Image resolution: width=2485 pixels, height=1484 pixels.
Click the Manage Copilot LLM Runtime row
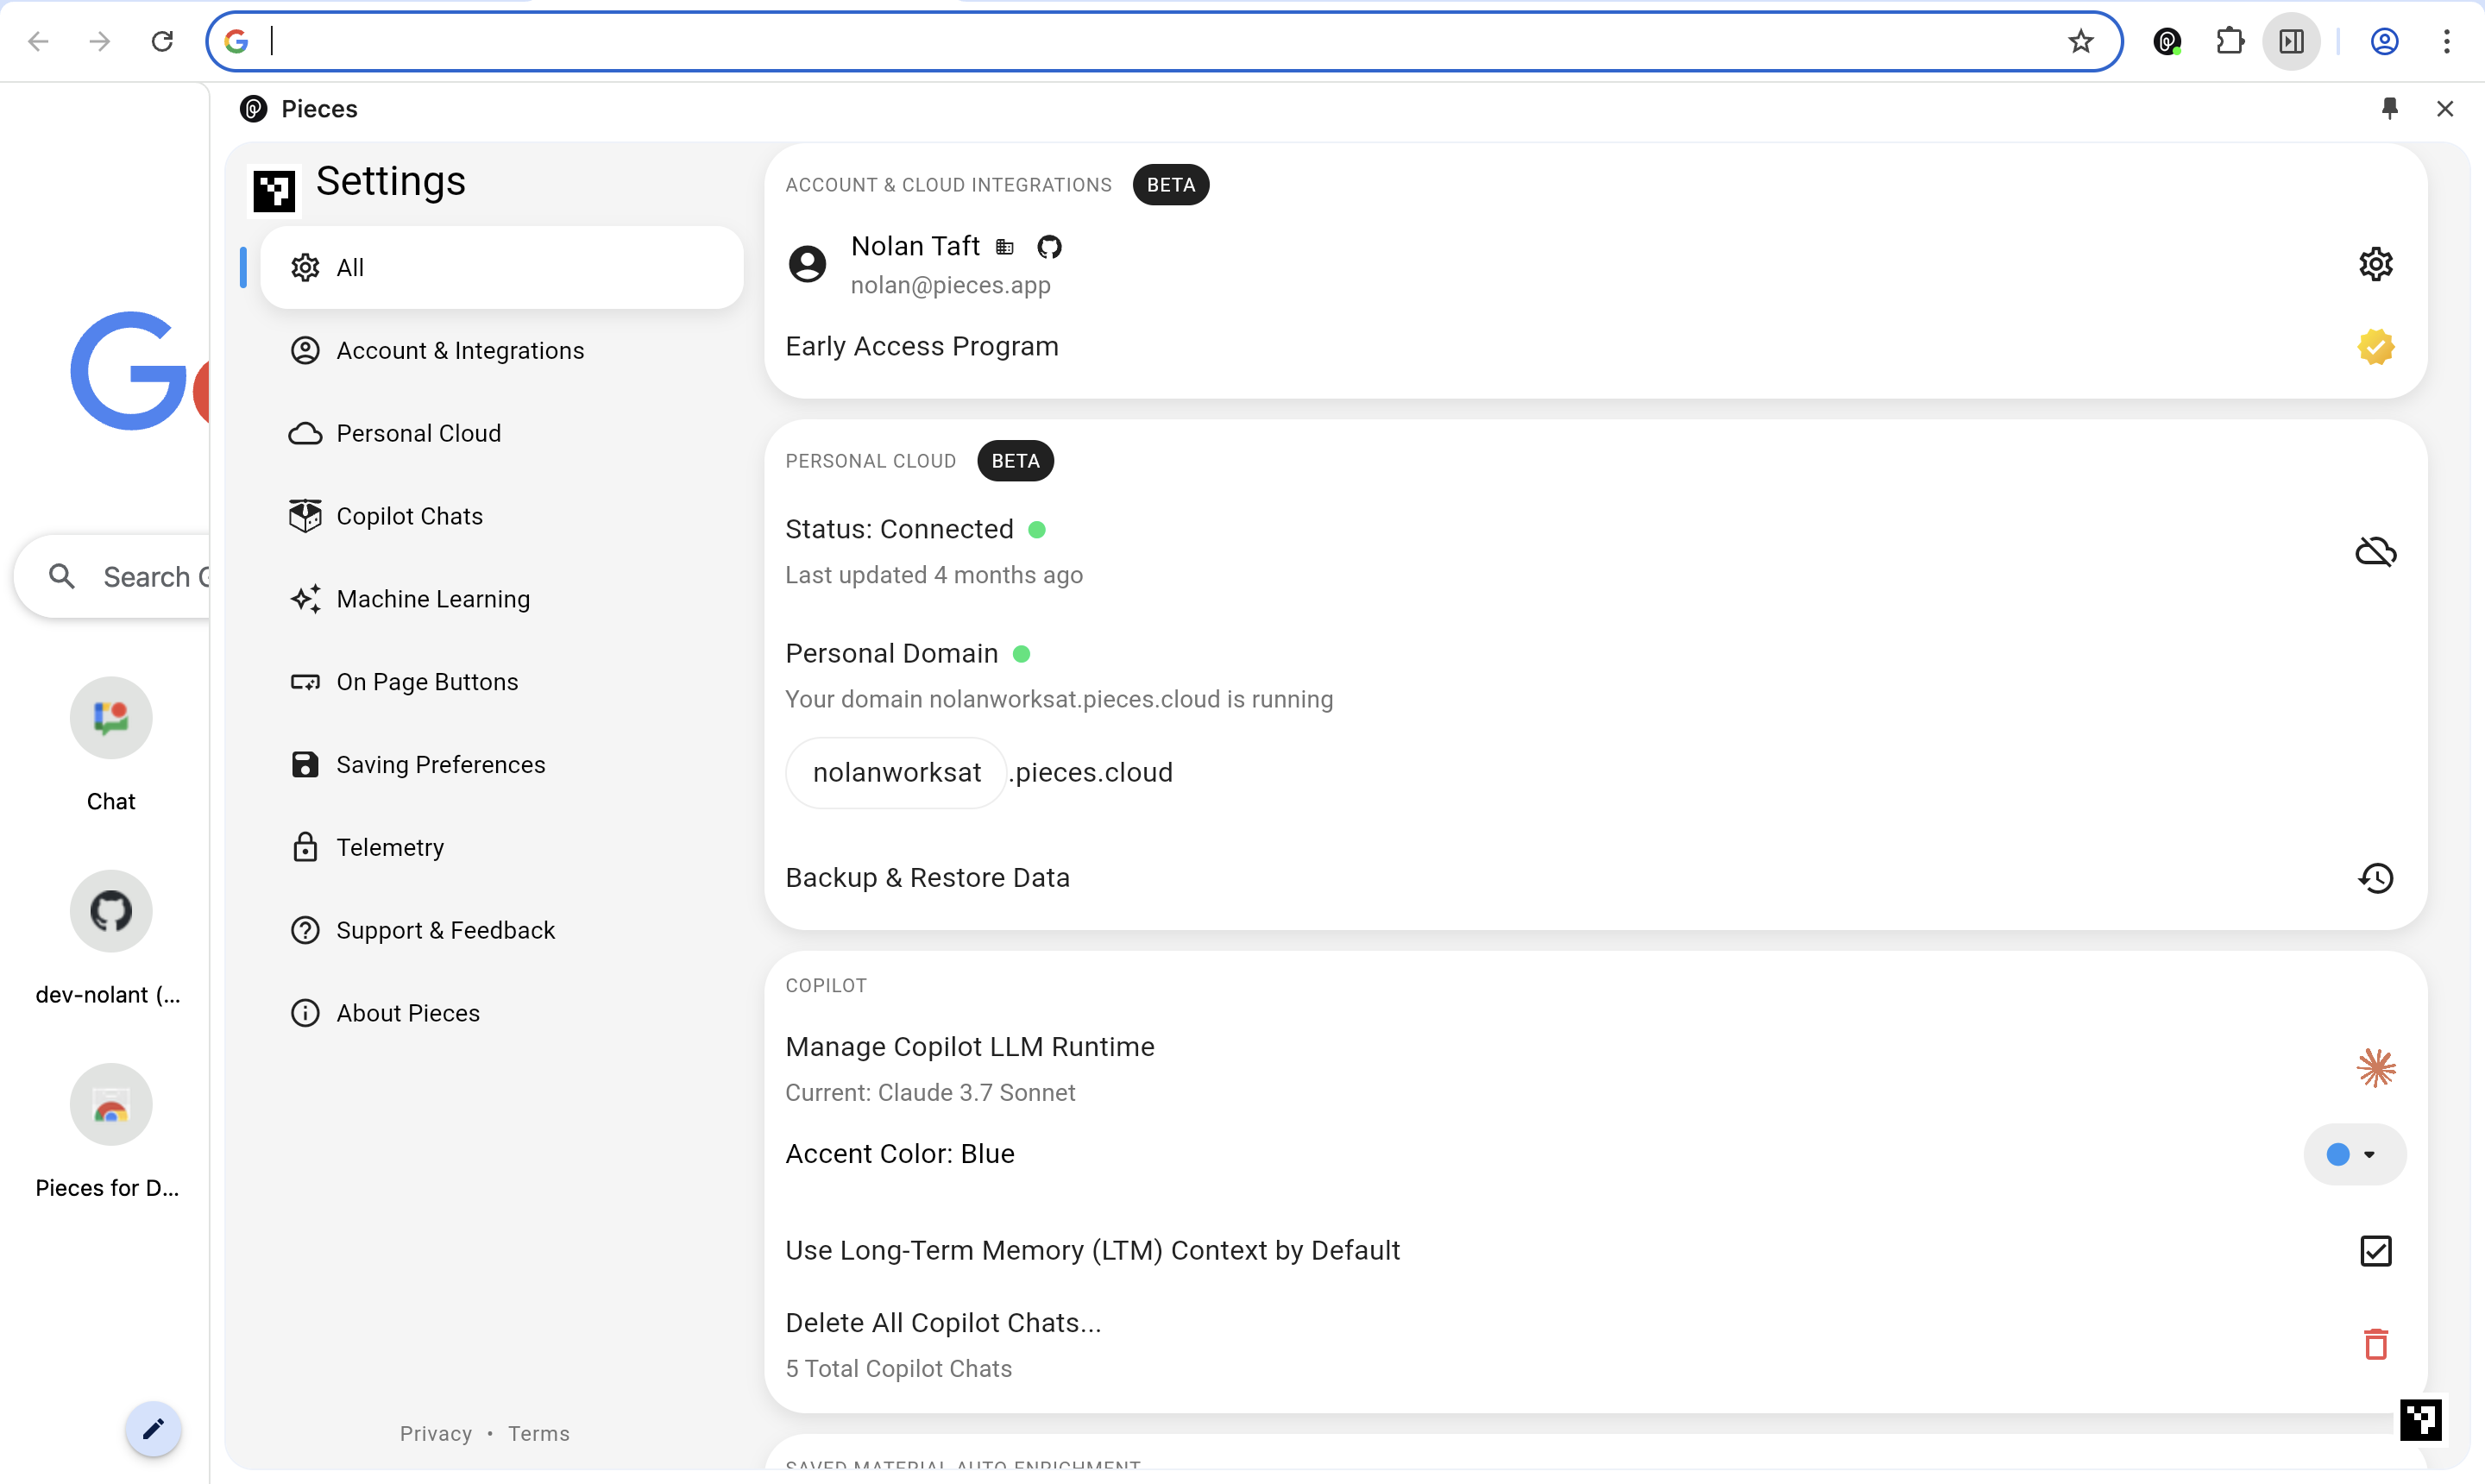click(1595, 1068)
